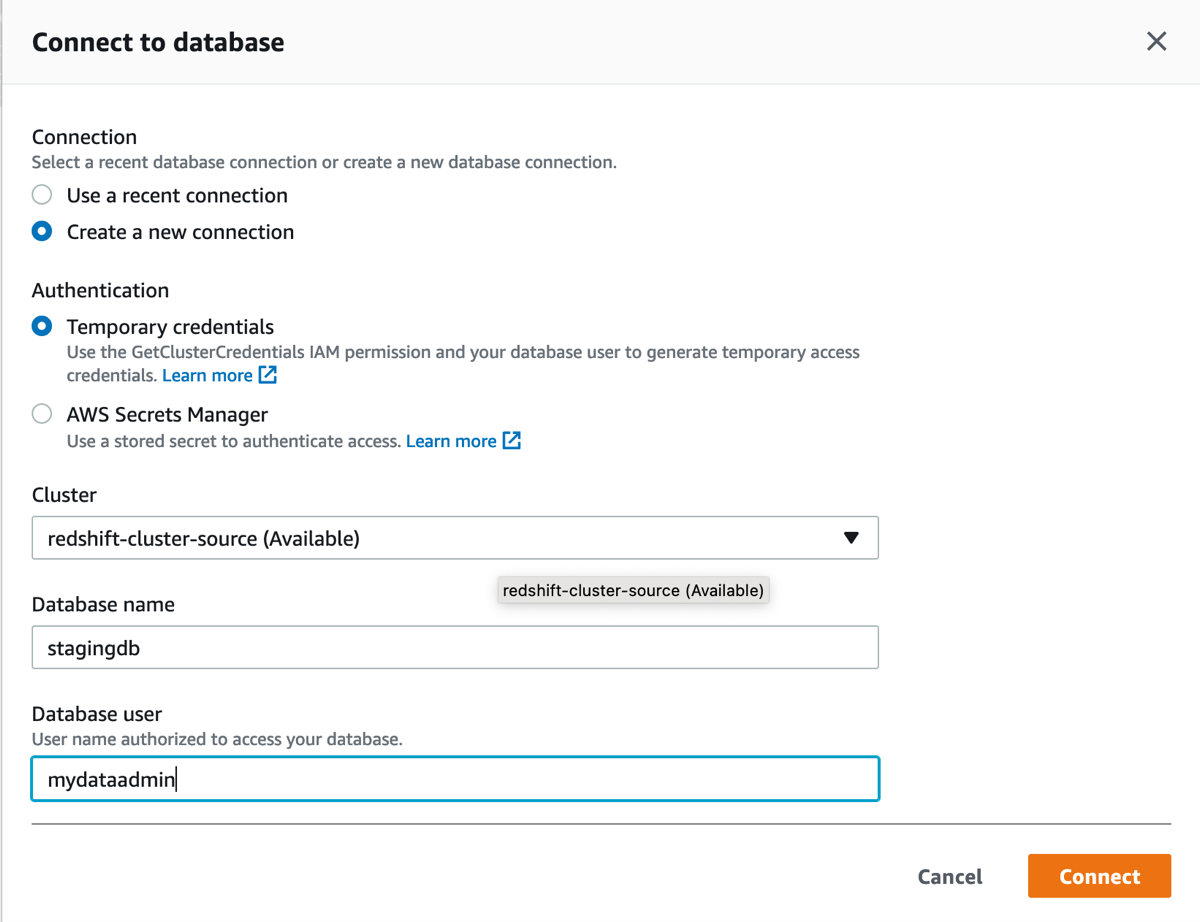Enable AWS Secrets Manager authentication radio
The image size is (1200, 922).
pyautogui.click(x=42, y=414)
